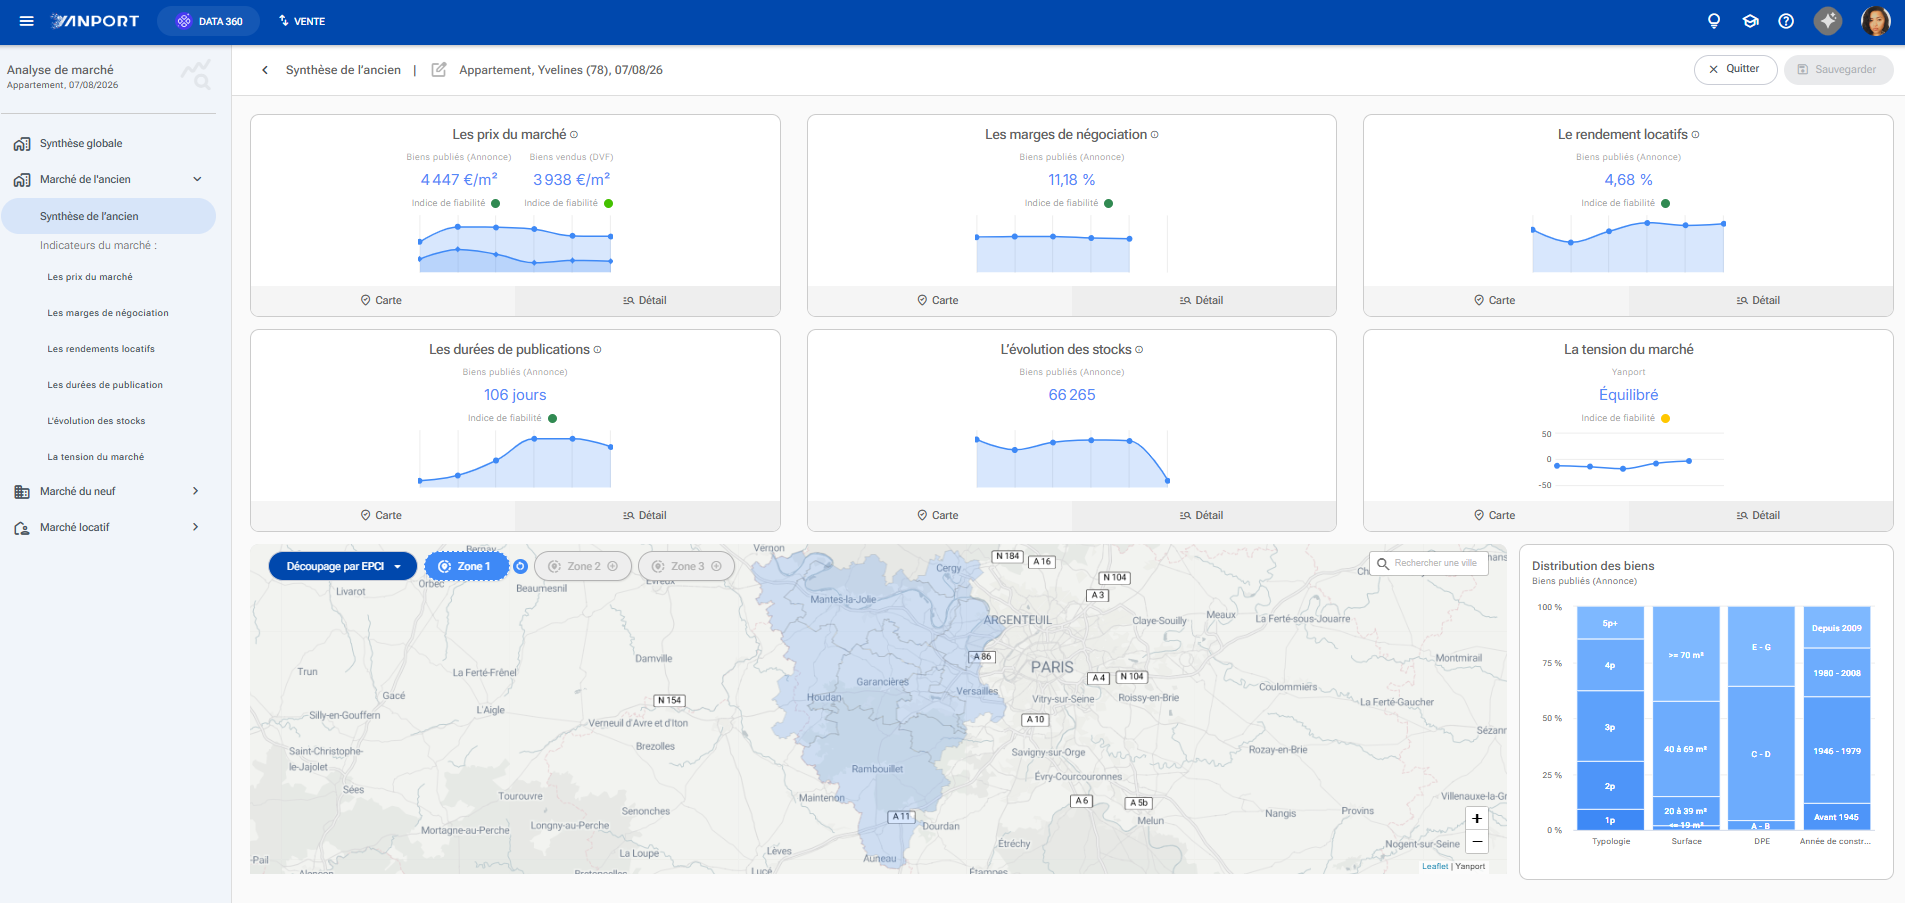Screen dimensions: 1905x903
Task: Click the lightbulb tips icon
Action: 1714,21
